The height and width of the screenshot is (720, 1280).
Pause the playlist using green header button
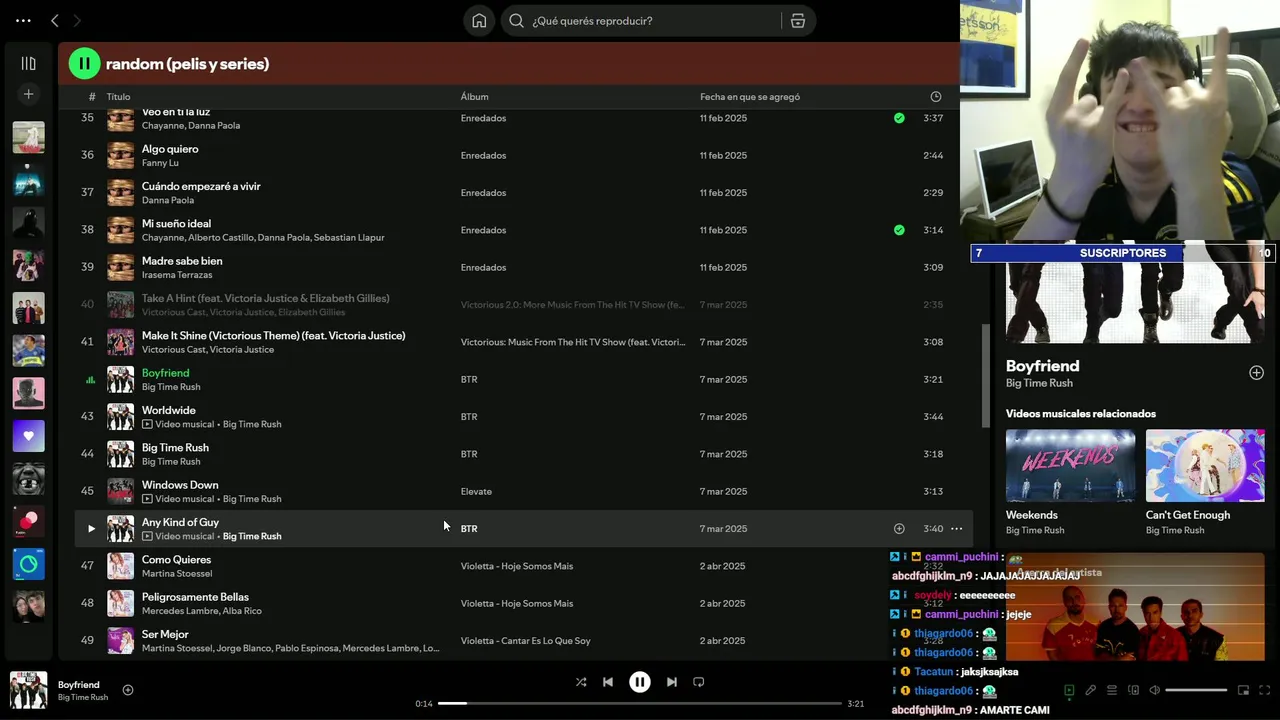point(84,63)
